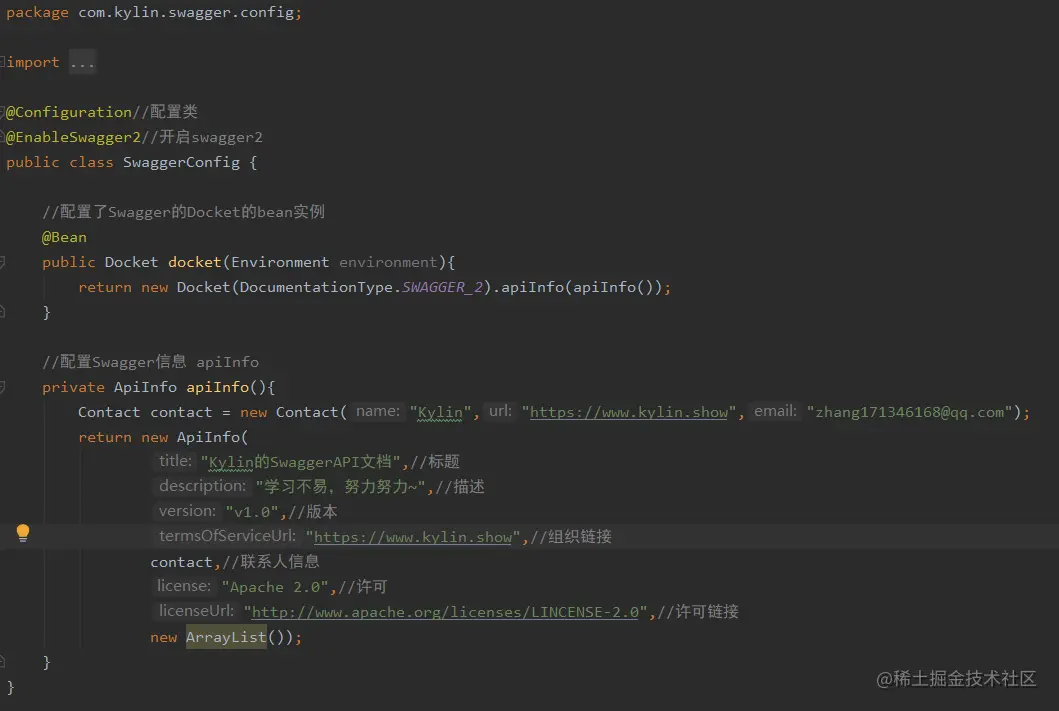Click the 'package' keyword
Image resolution: width=1059 pixels, height=711 pixels.
click(x=37, y=13)
